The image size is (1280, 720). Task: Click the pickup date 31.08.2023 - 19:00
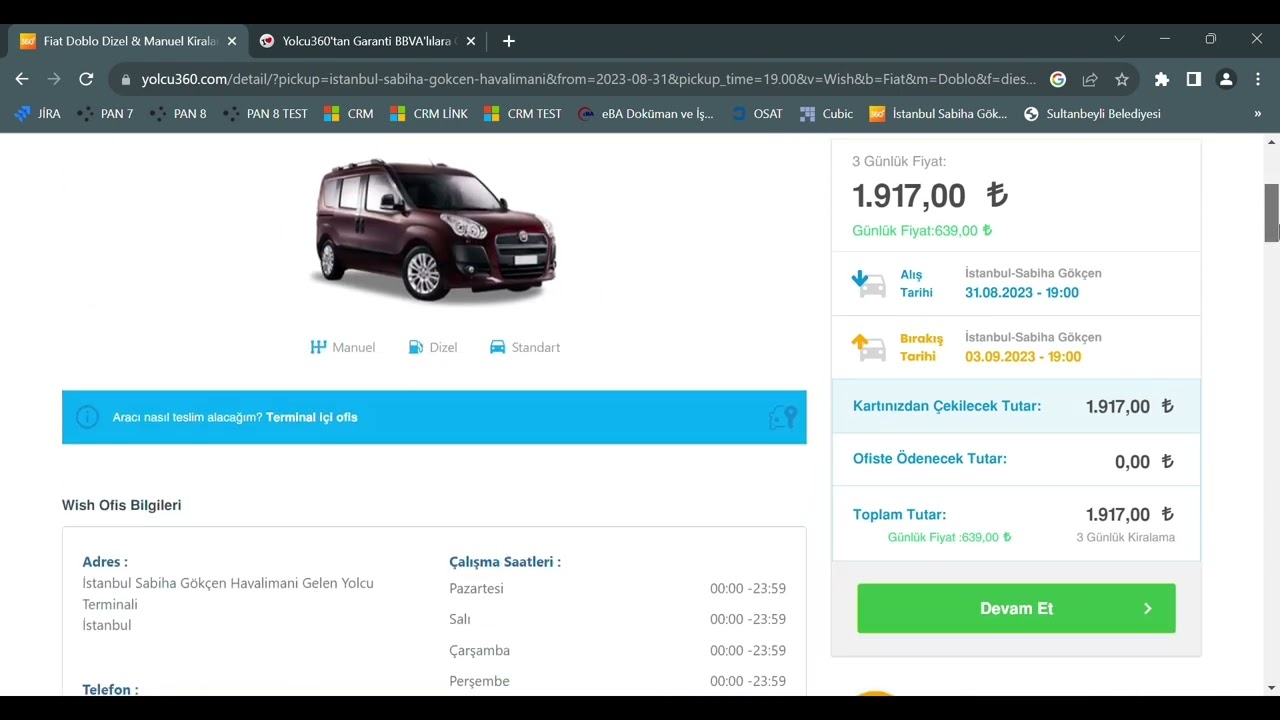(1022, 293)
